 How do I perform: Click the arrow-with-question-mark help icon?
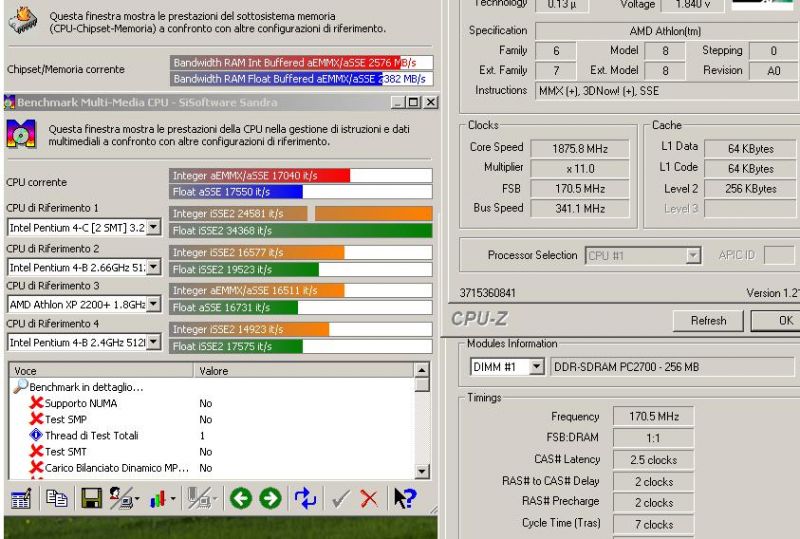405,498
